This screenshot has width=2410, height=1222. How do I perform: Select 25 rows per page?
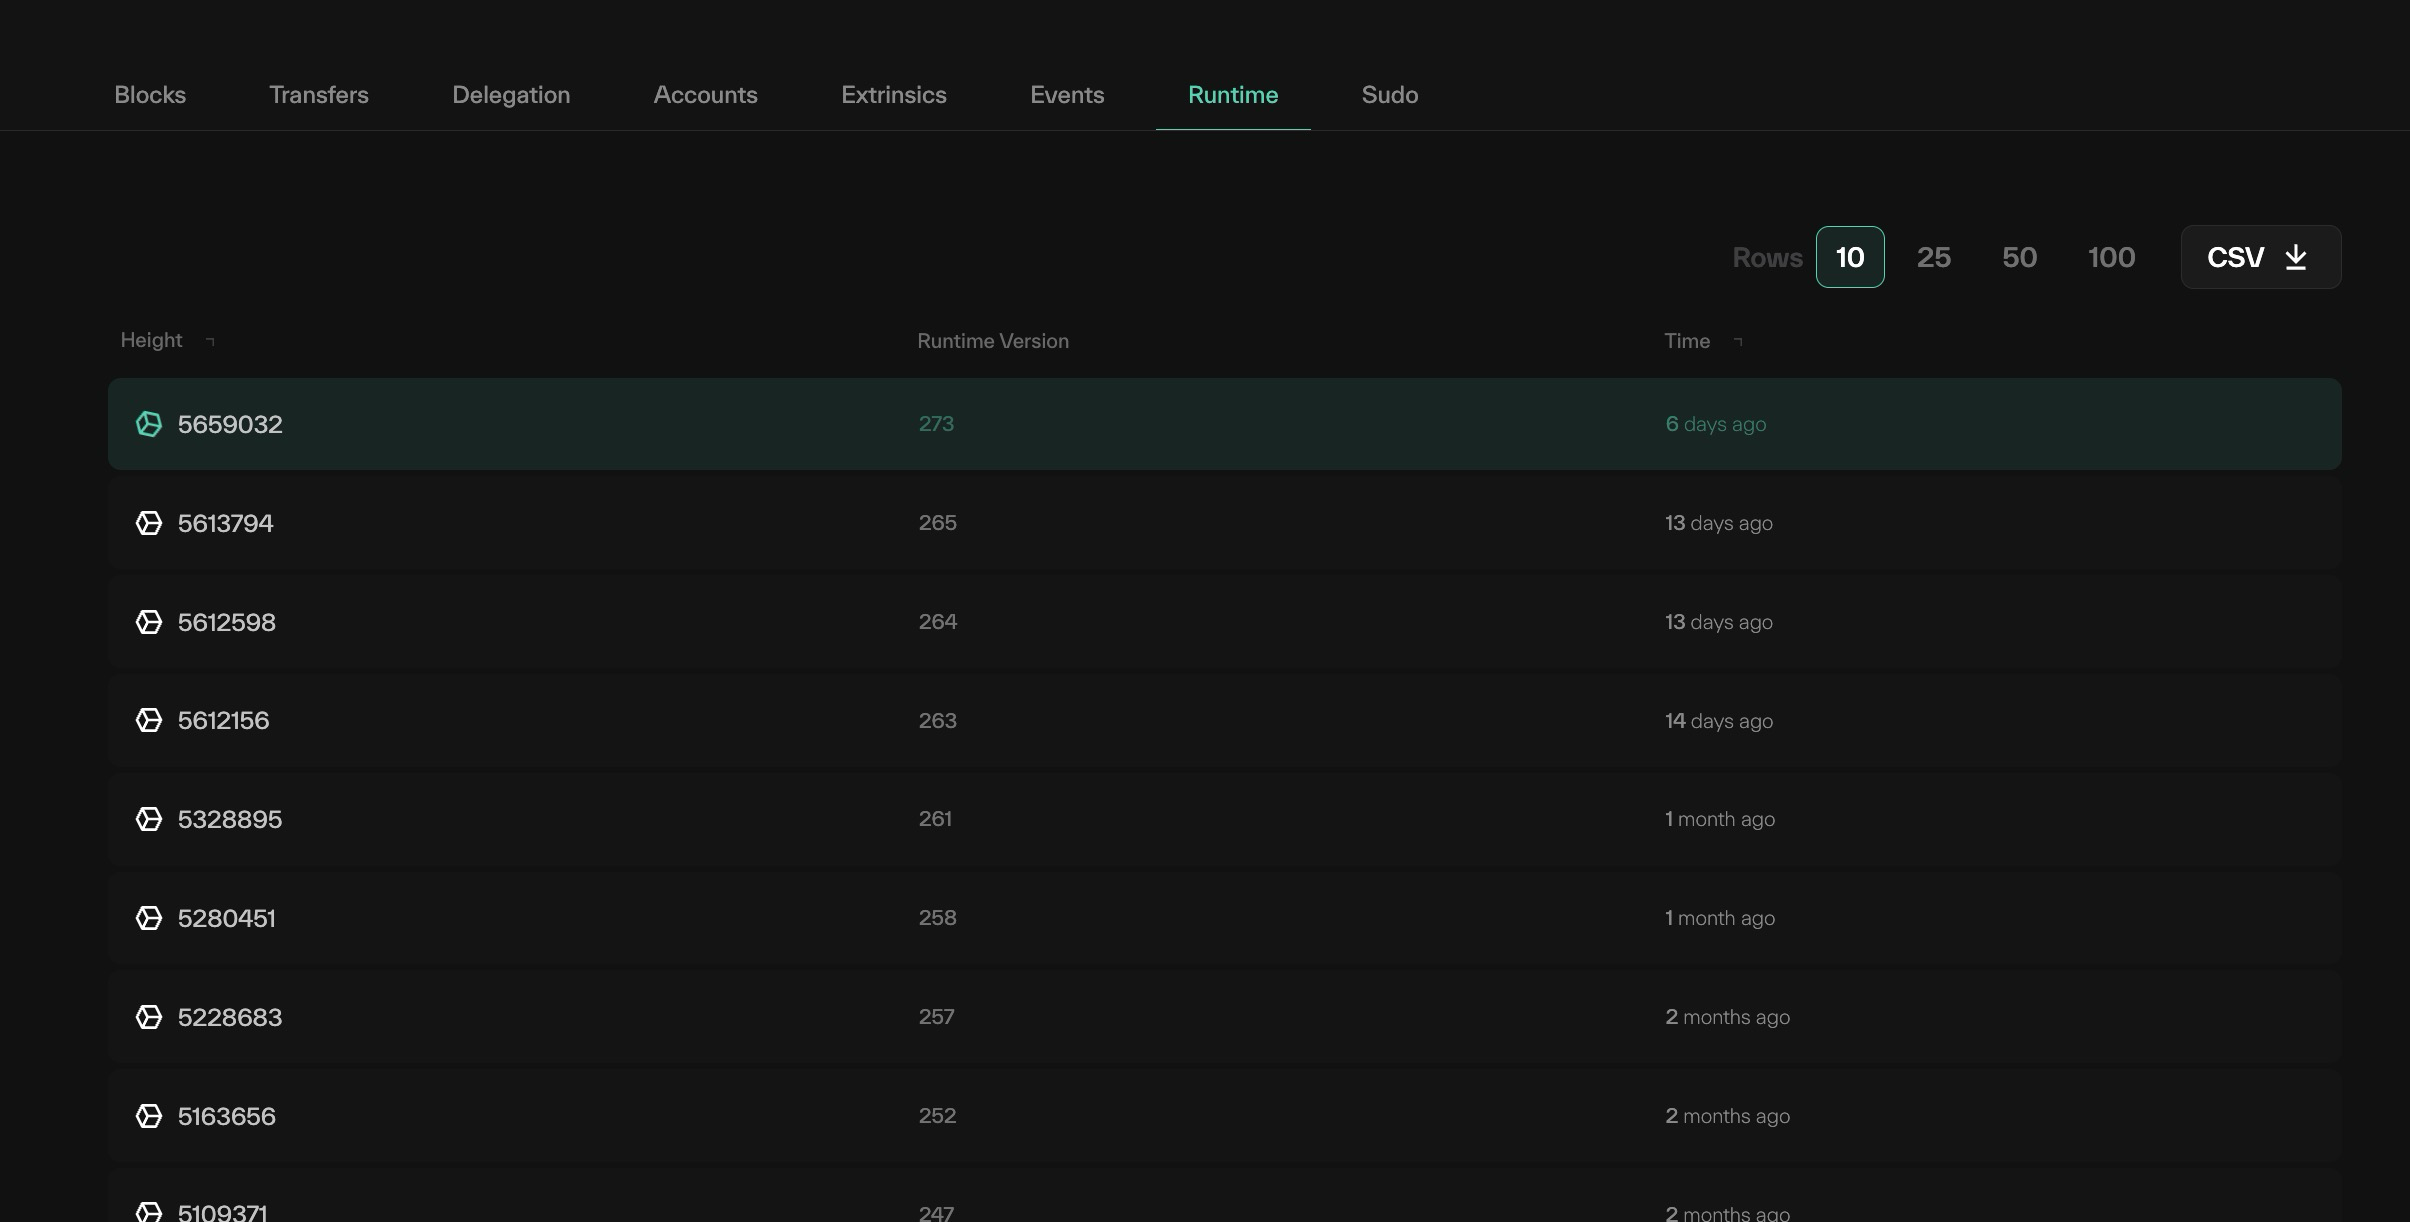(1933, 257)
